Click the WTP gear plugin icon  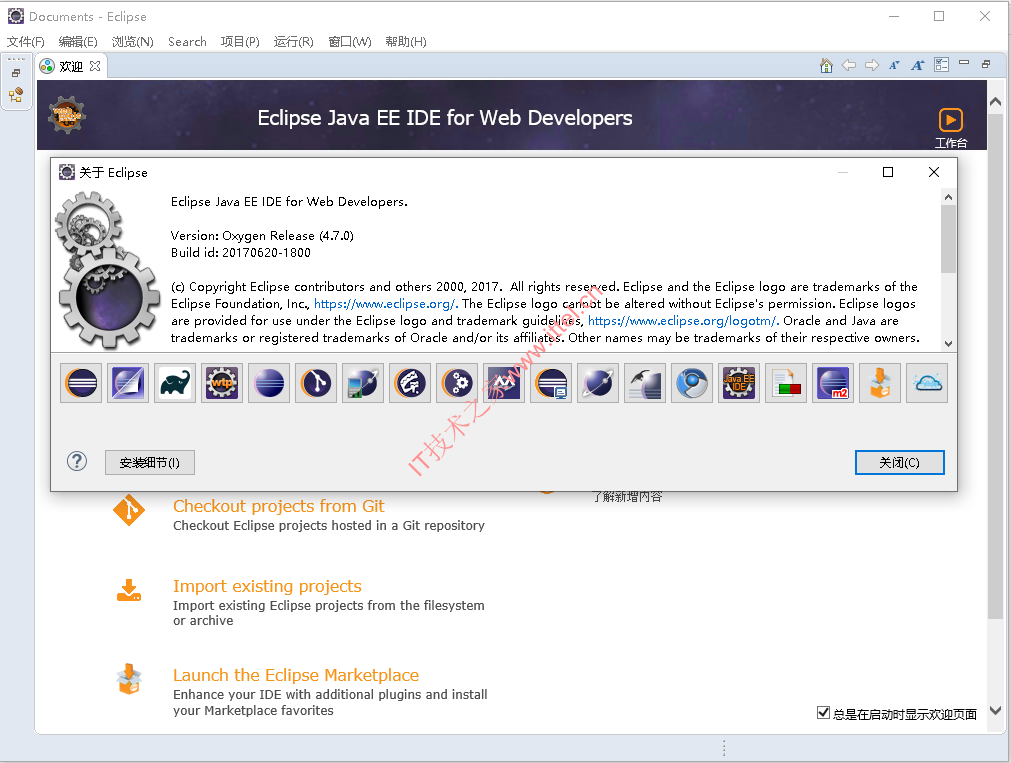pos(222,383)
